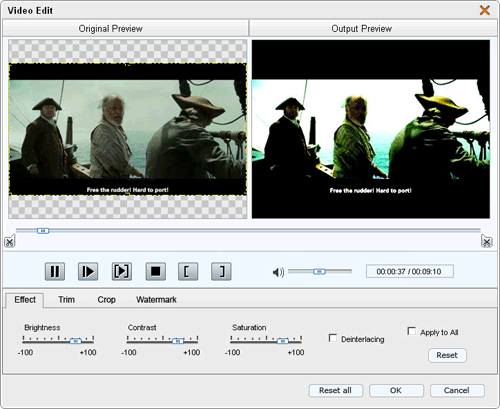Click the Reset button in Effect panel

coord(447,355)
